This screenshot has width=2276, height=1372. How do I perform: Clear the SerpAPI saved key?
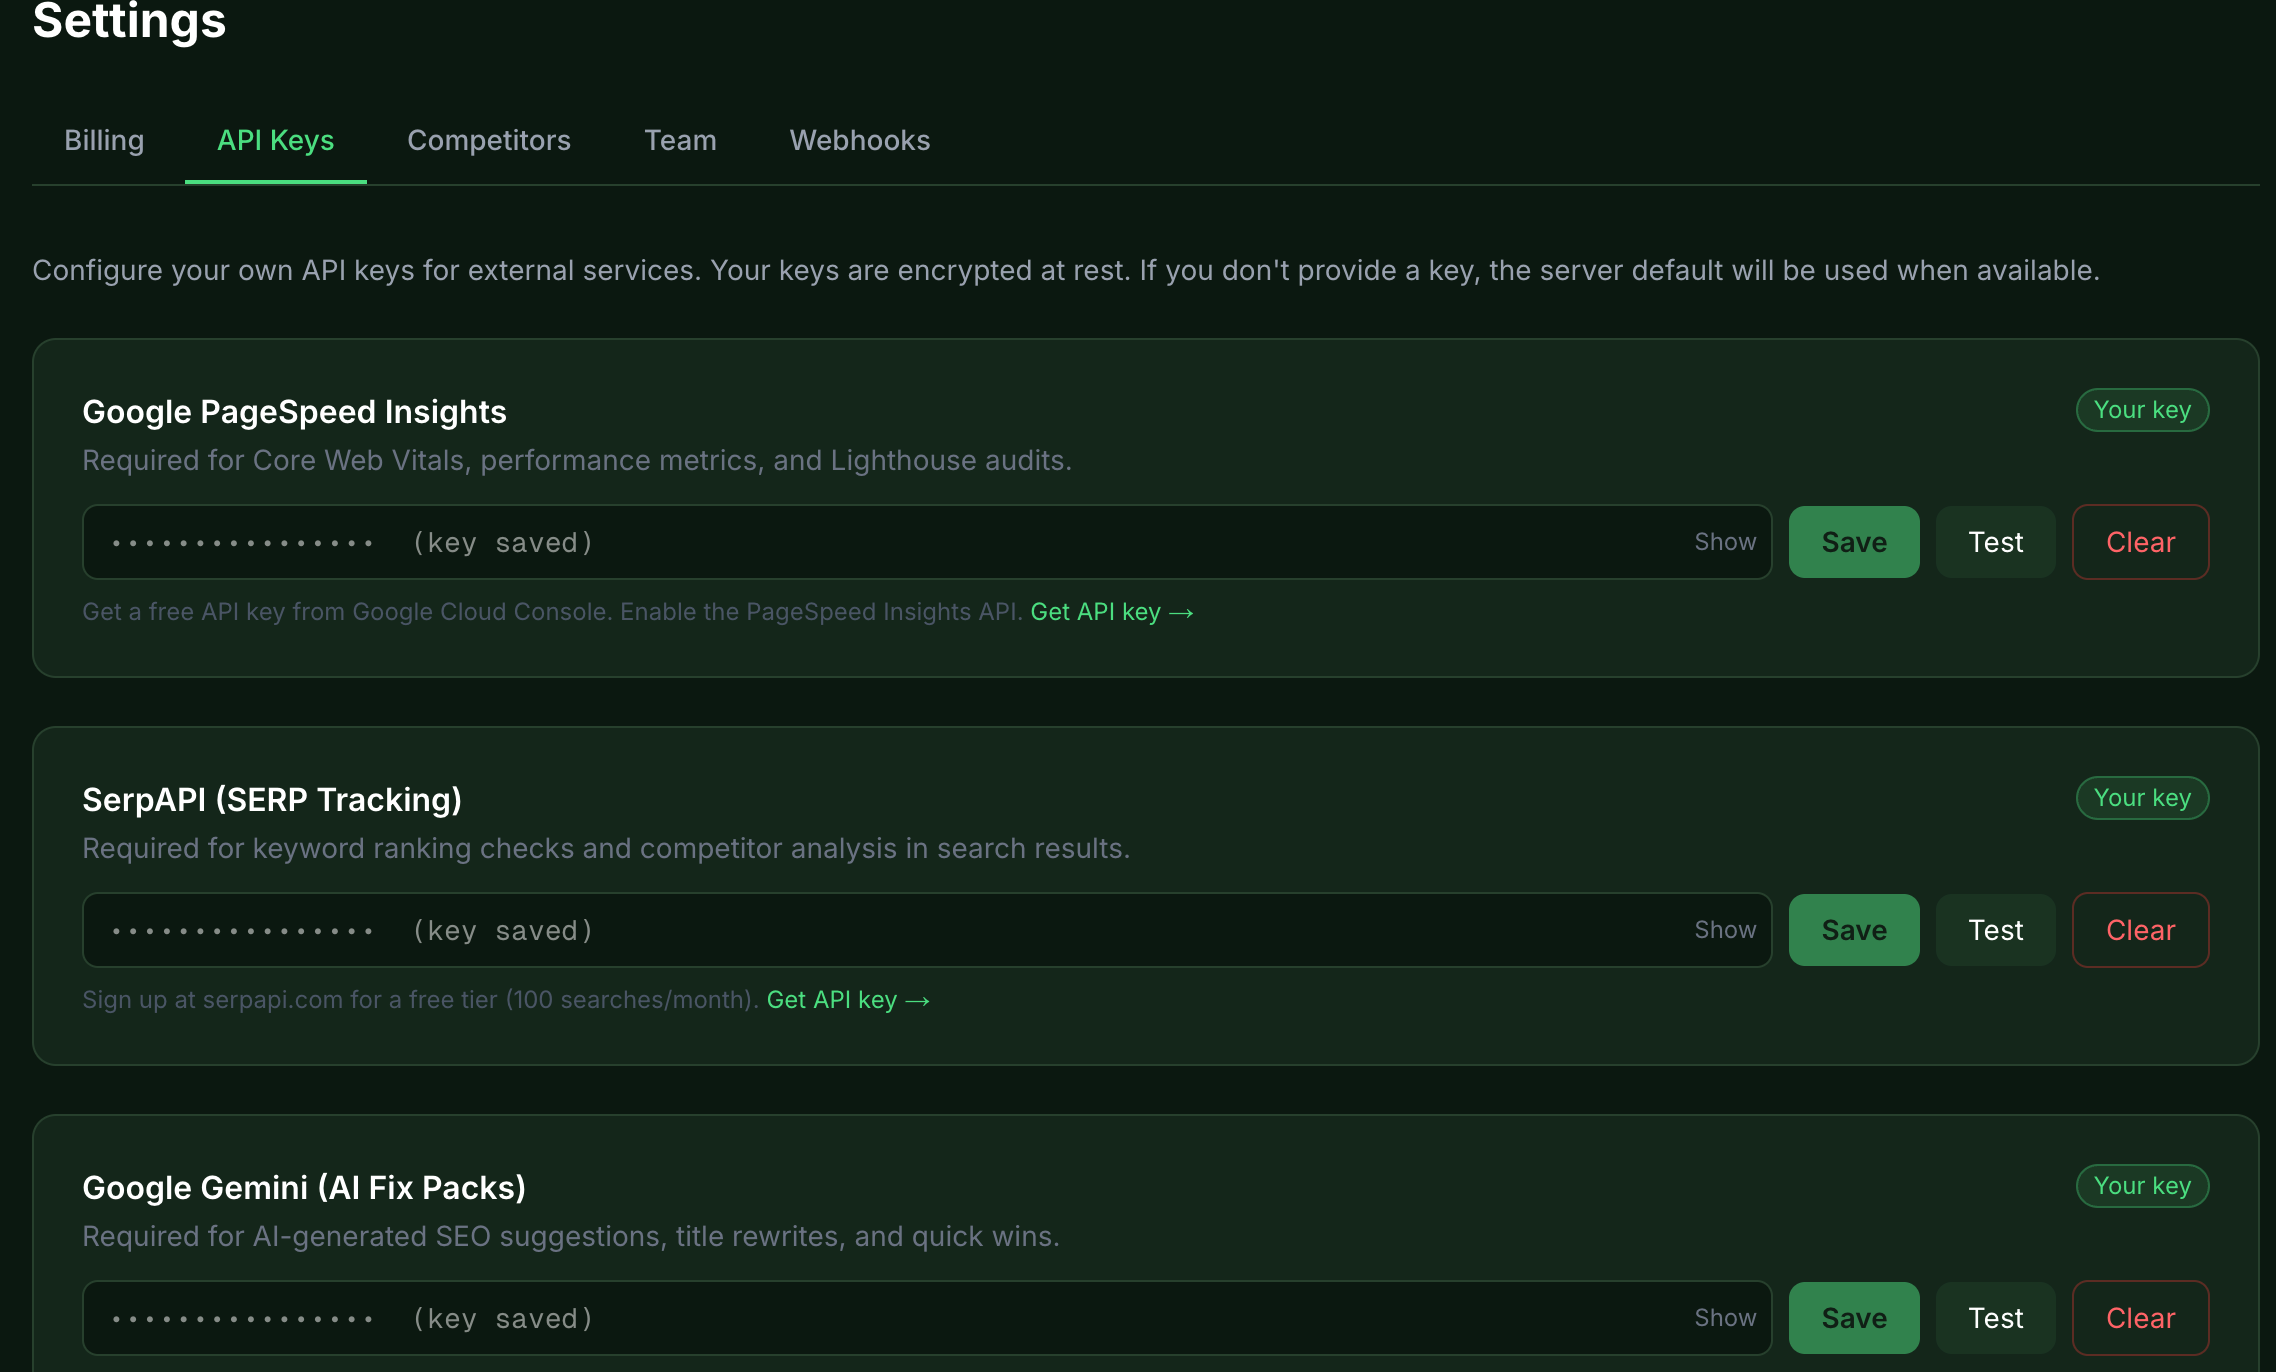(x=2140, y=929)
